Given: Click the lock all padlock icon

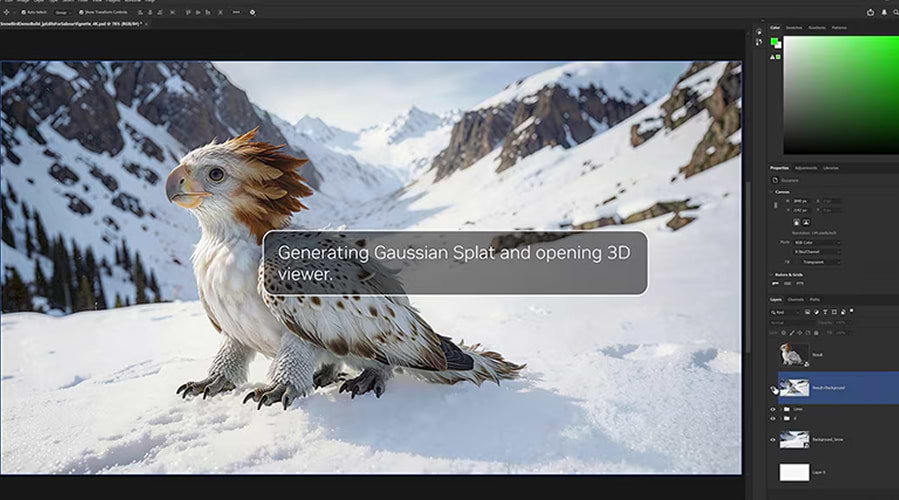Looking at the screenshot, I should 816,333.
